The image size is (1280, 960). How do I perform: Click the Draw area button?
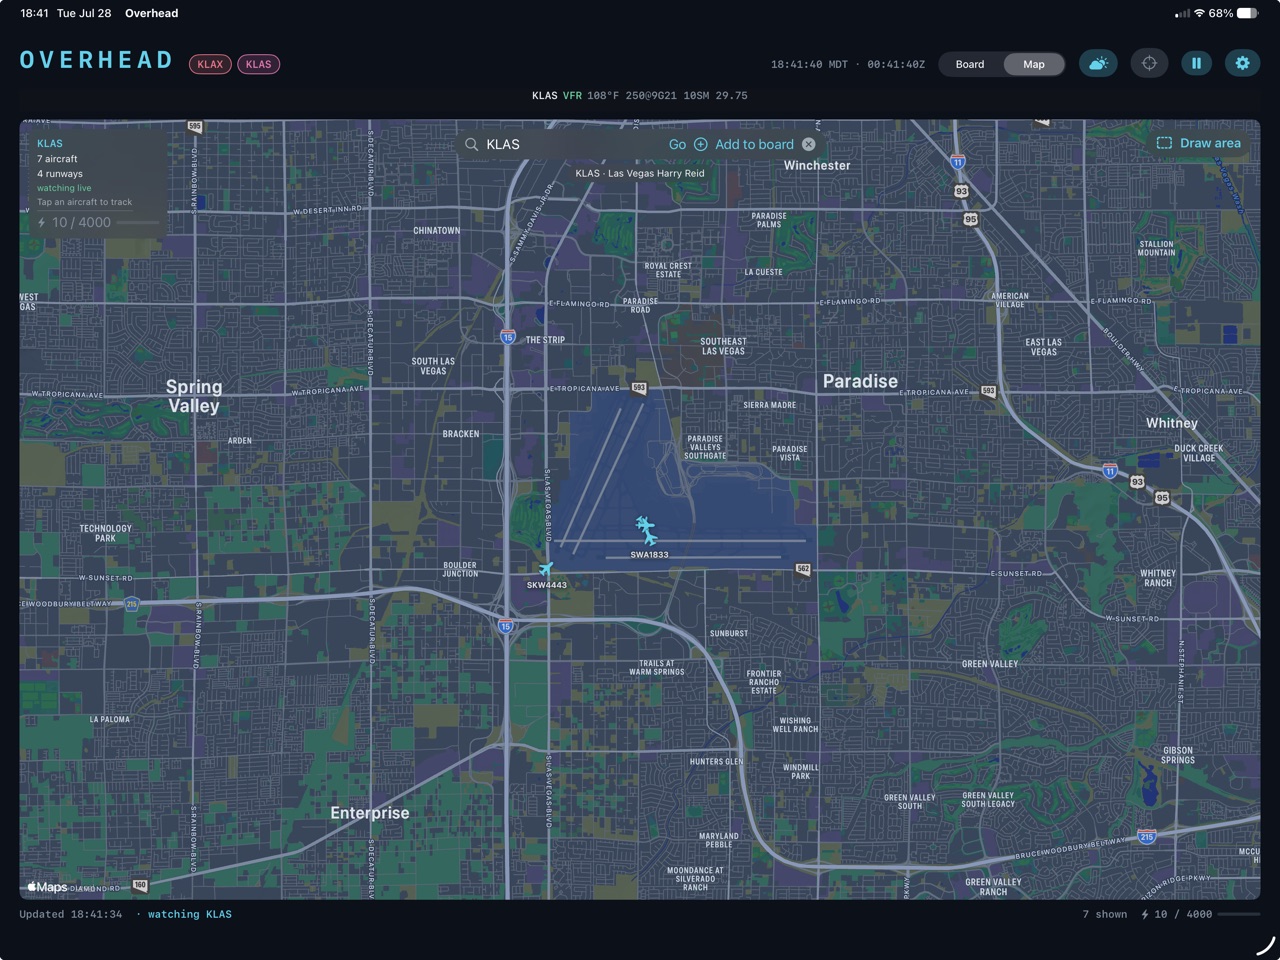(x=1199, y=143)
